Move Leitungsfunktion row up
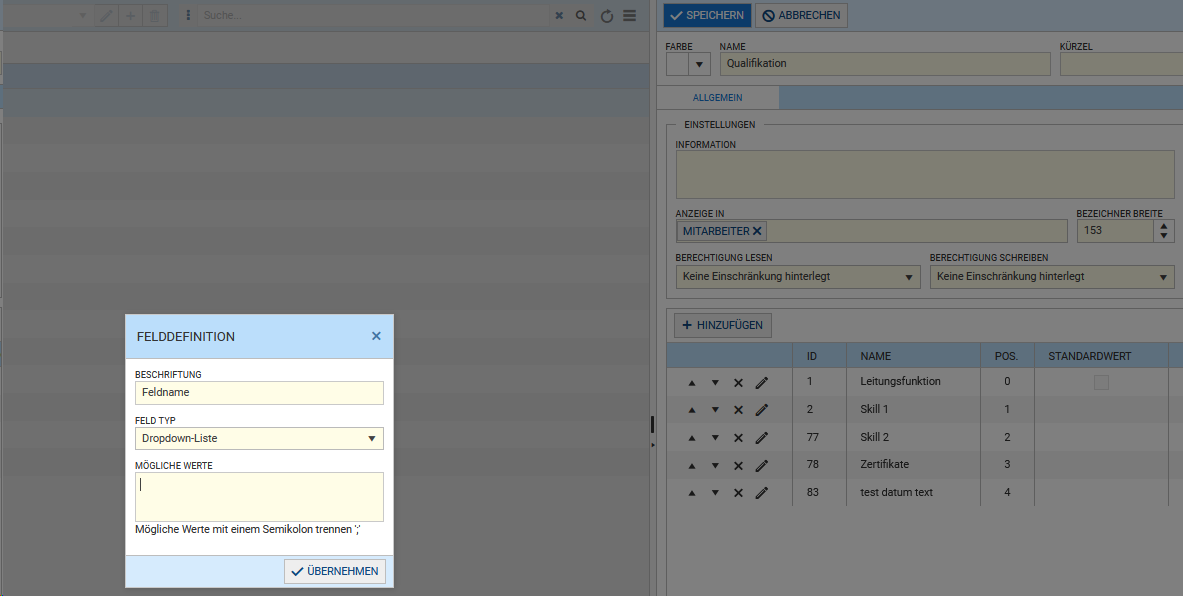 click(x=692, y=383)
